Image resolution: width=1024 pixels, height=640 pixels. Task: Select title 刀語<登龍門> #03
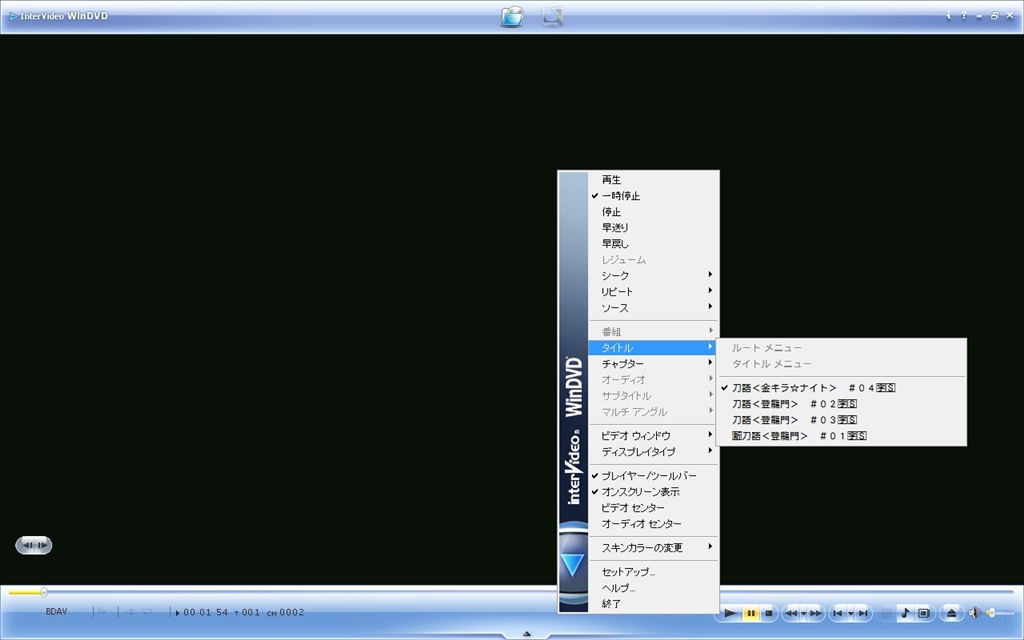[x=841, y=419]
